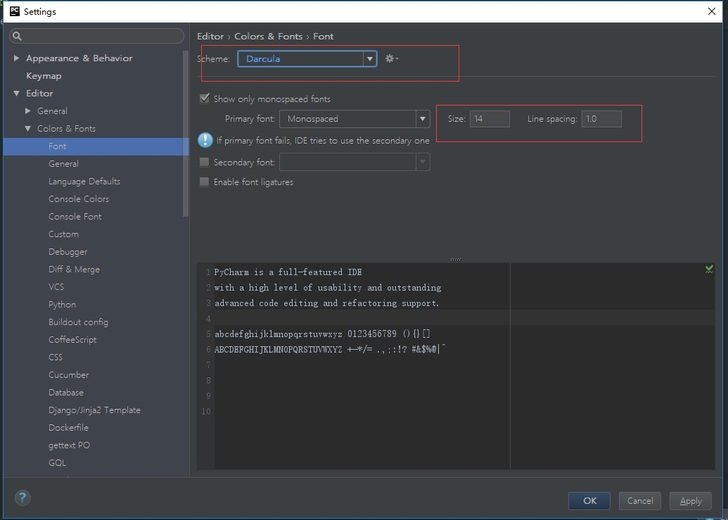Screen dimensions: 728x520
Task: Open gettext PO settings
Action: point(69,446)
